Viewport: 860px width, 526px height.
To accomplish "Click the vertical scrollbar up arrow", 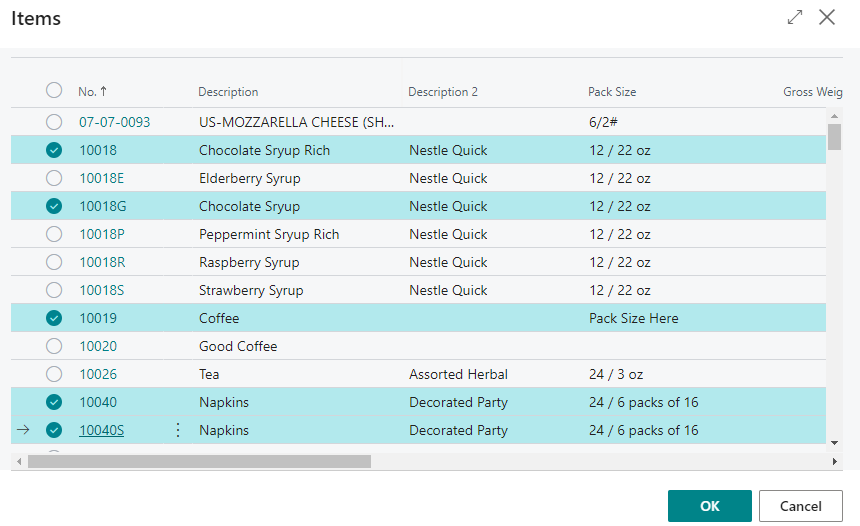I will pos(834,117).
